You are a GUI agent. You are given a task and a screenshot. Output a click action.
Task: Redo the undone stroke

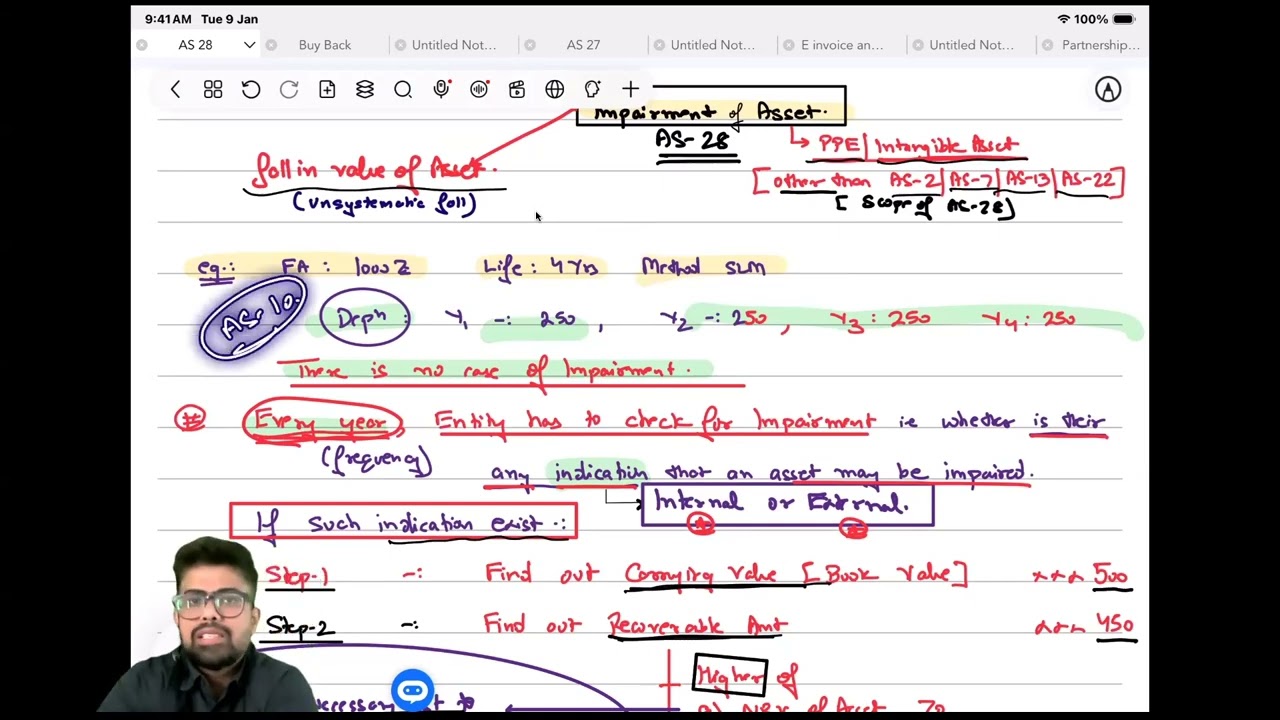(x=289, y=90)
